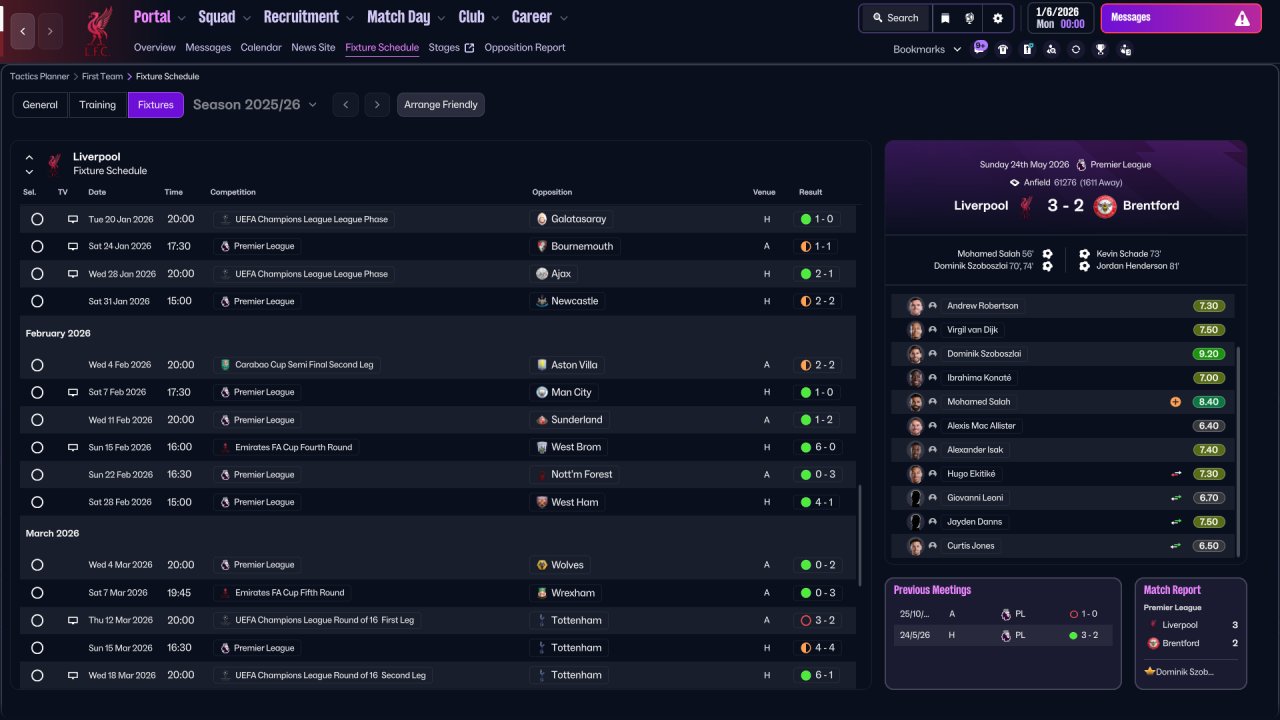This screenshot has height=720, width=1280.
Task: Click the substitution icon beside Curtis Jones
Action: tap(1176, 546)
